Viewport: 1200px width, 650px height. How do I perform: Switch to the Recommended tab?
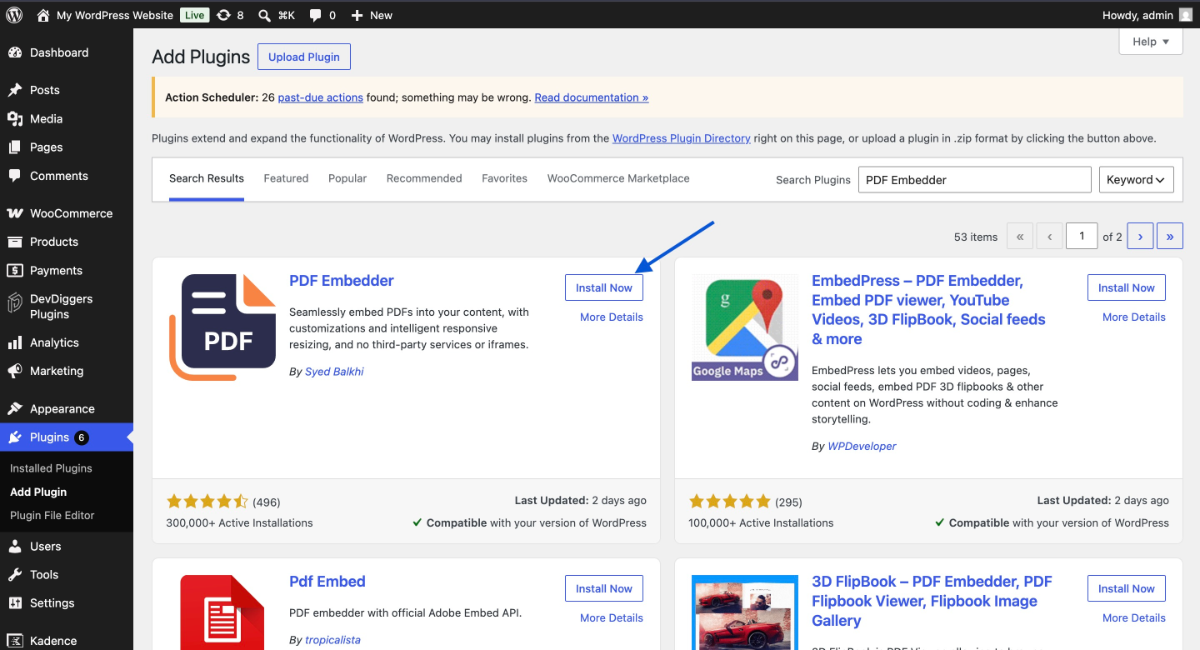424,179
